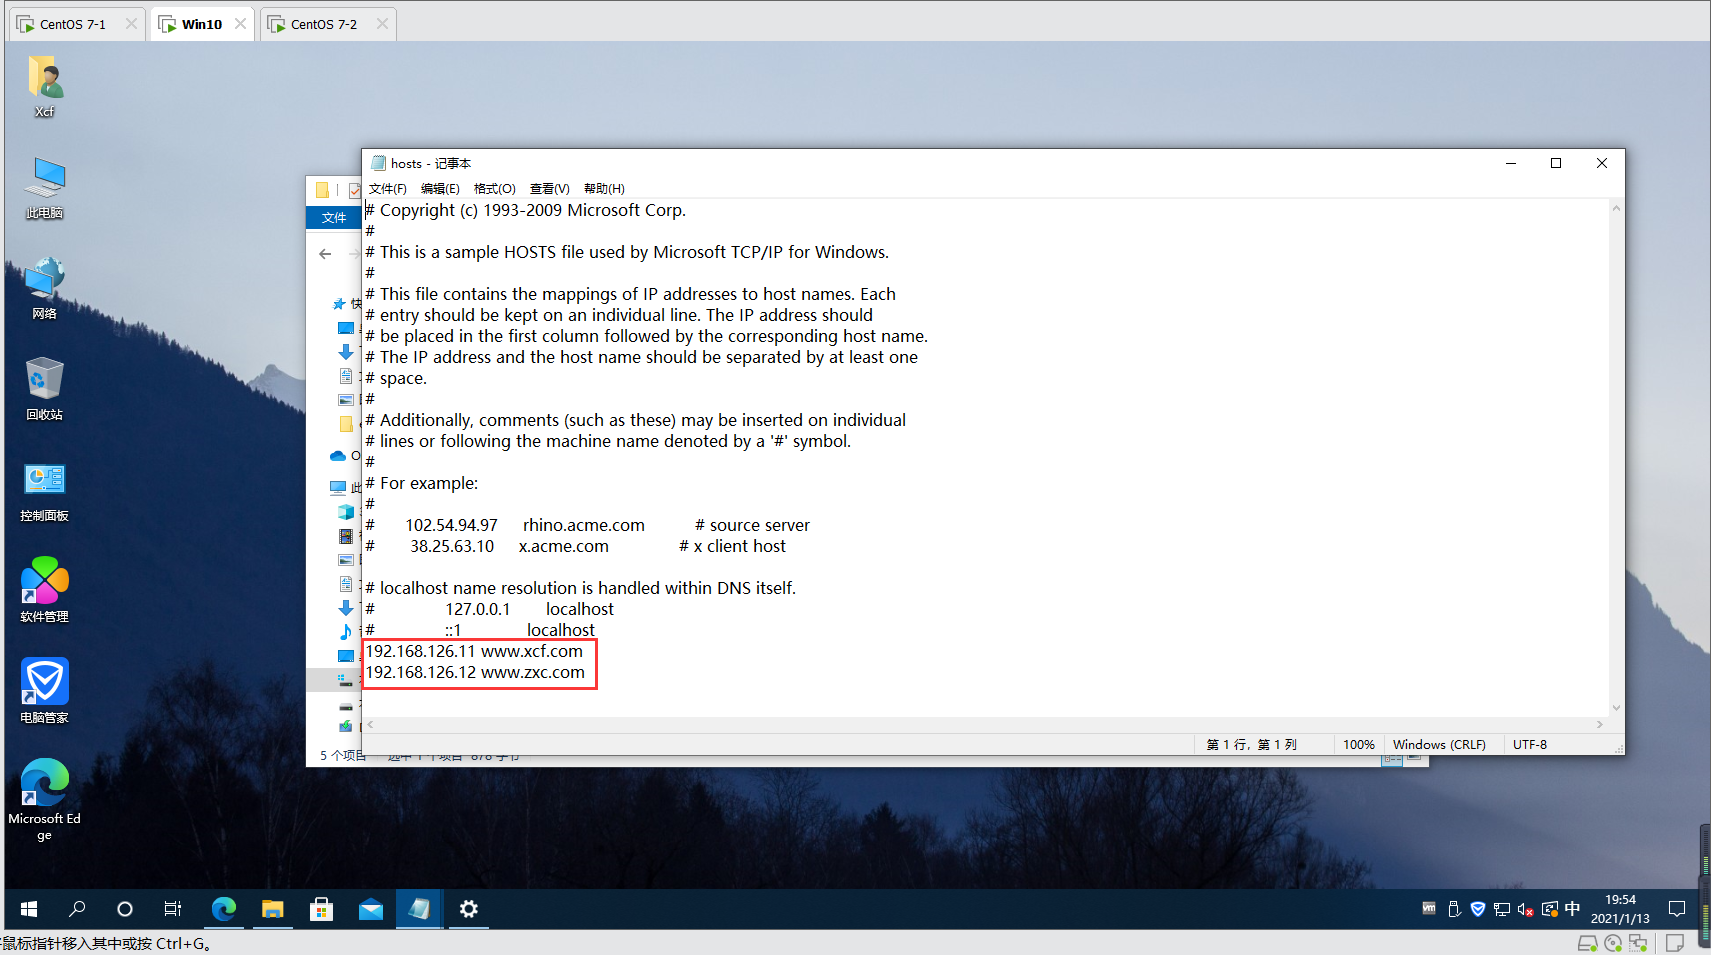Click the 127.0.0.1 localhost line
This screenshot has width=1711, height=955.
[x=489, y=609]
